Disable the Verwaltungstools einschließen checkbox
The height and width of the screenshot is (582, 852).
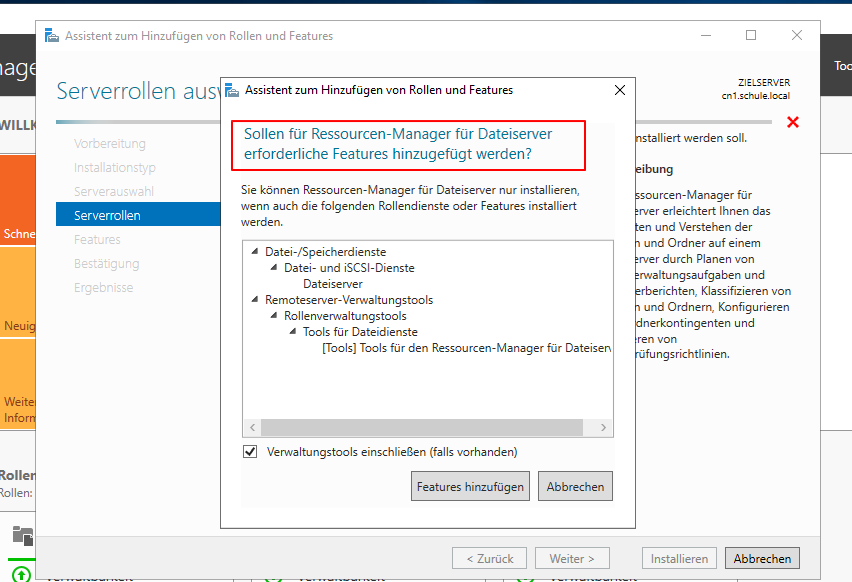(x=249, y=451)
